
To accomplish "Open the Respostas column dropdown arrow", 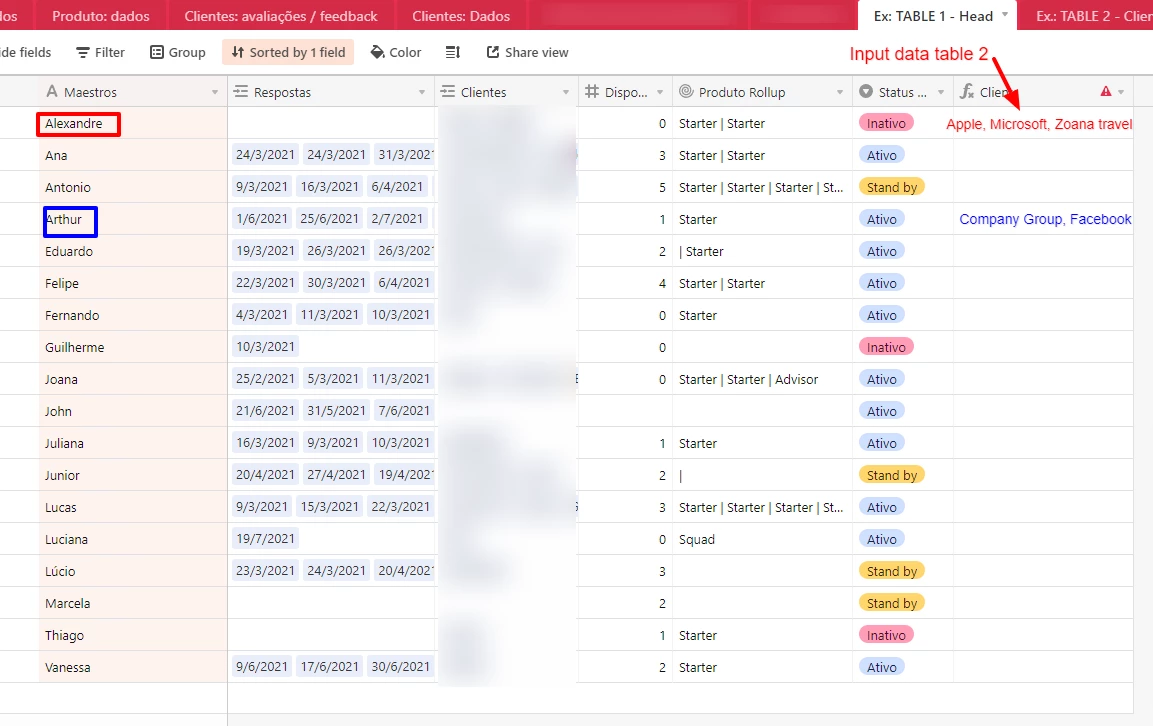I will click(x=422, y=92).
